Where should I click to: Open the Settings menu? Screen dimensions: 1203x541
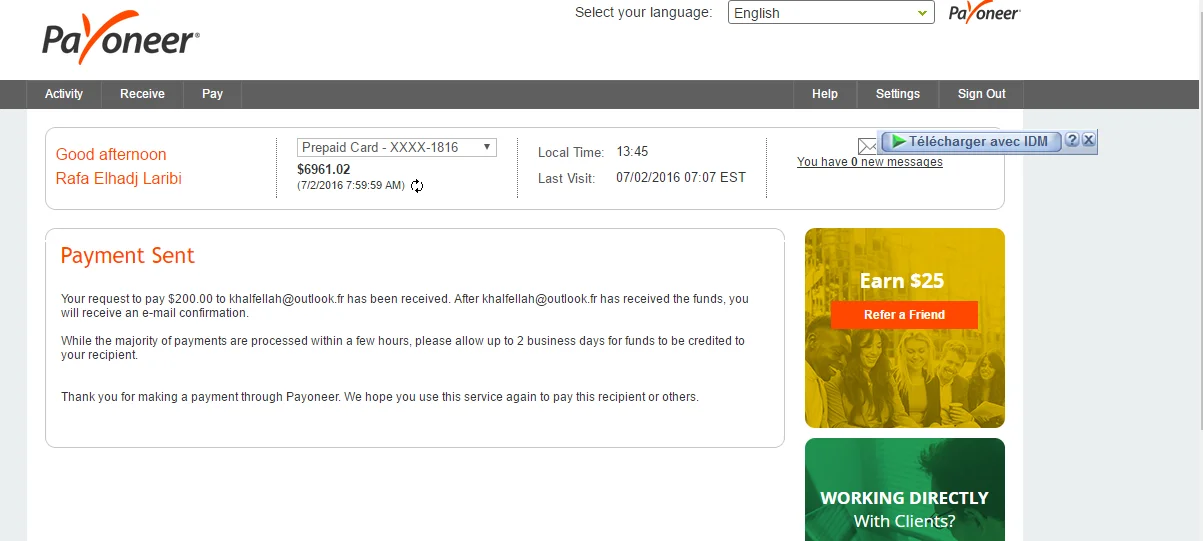pyautogui.click(x=897, y=94)
